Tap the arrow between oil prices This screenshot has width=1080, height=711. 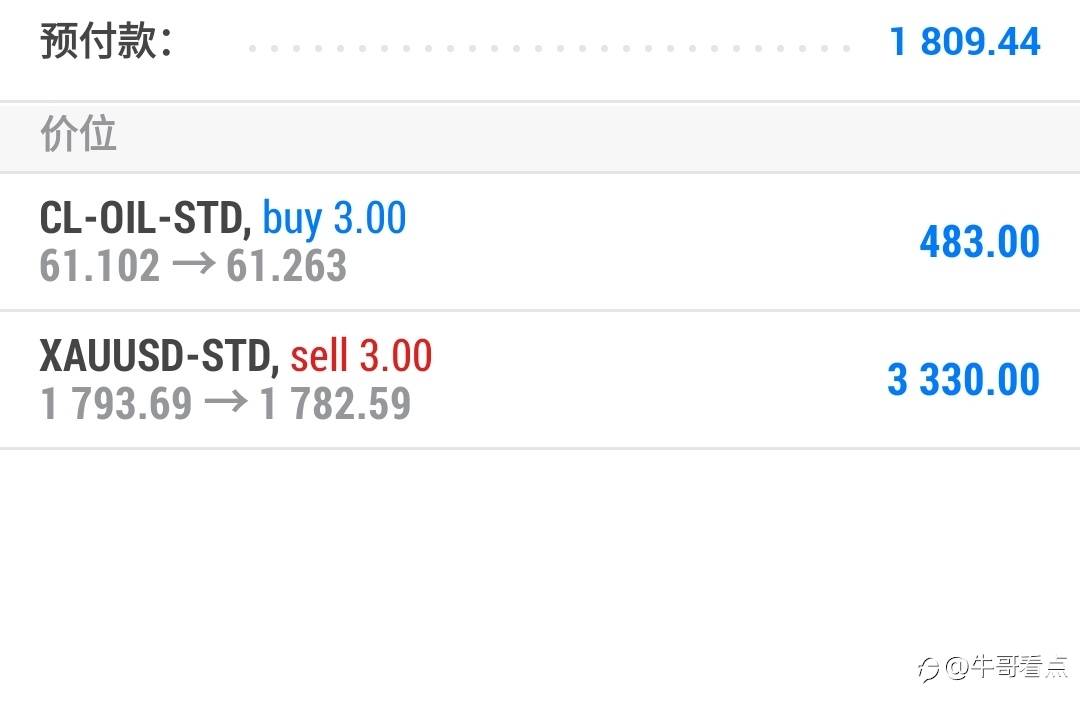(193, 266)
